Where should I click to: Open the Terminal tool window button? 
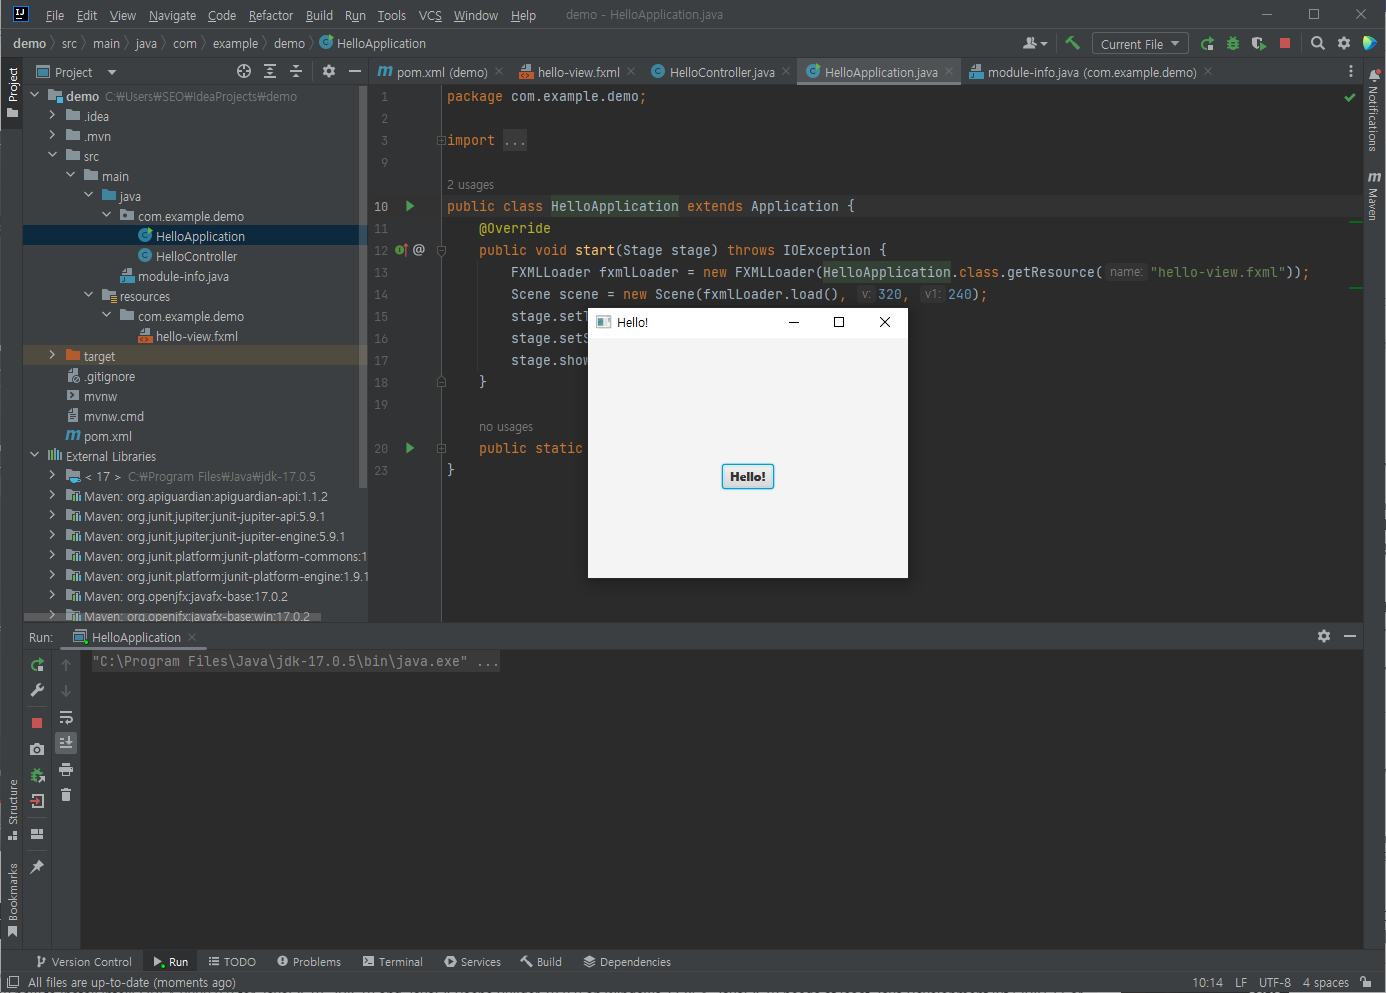pos(393,962)
